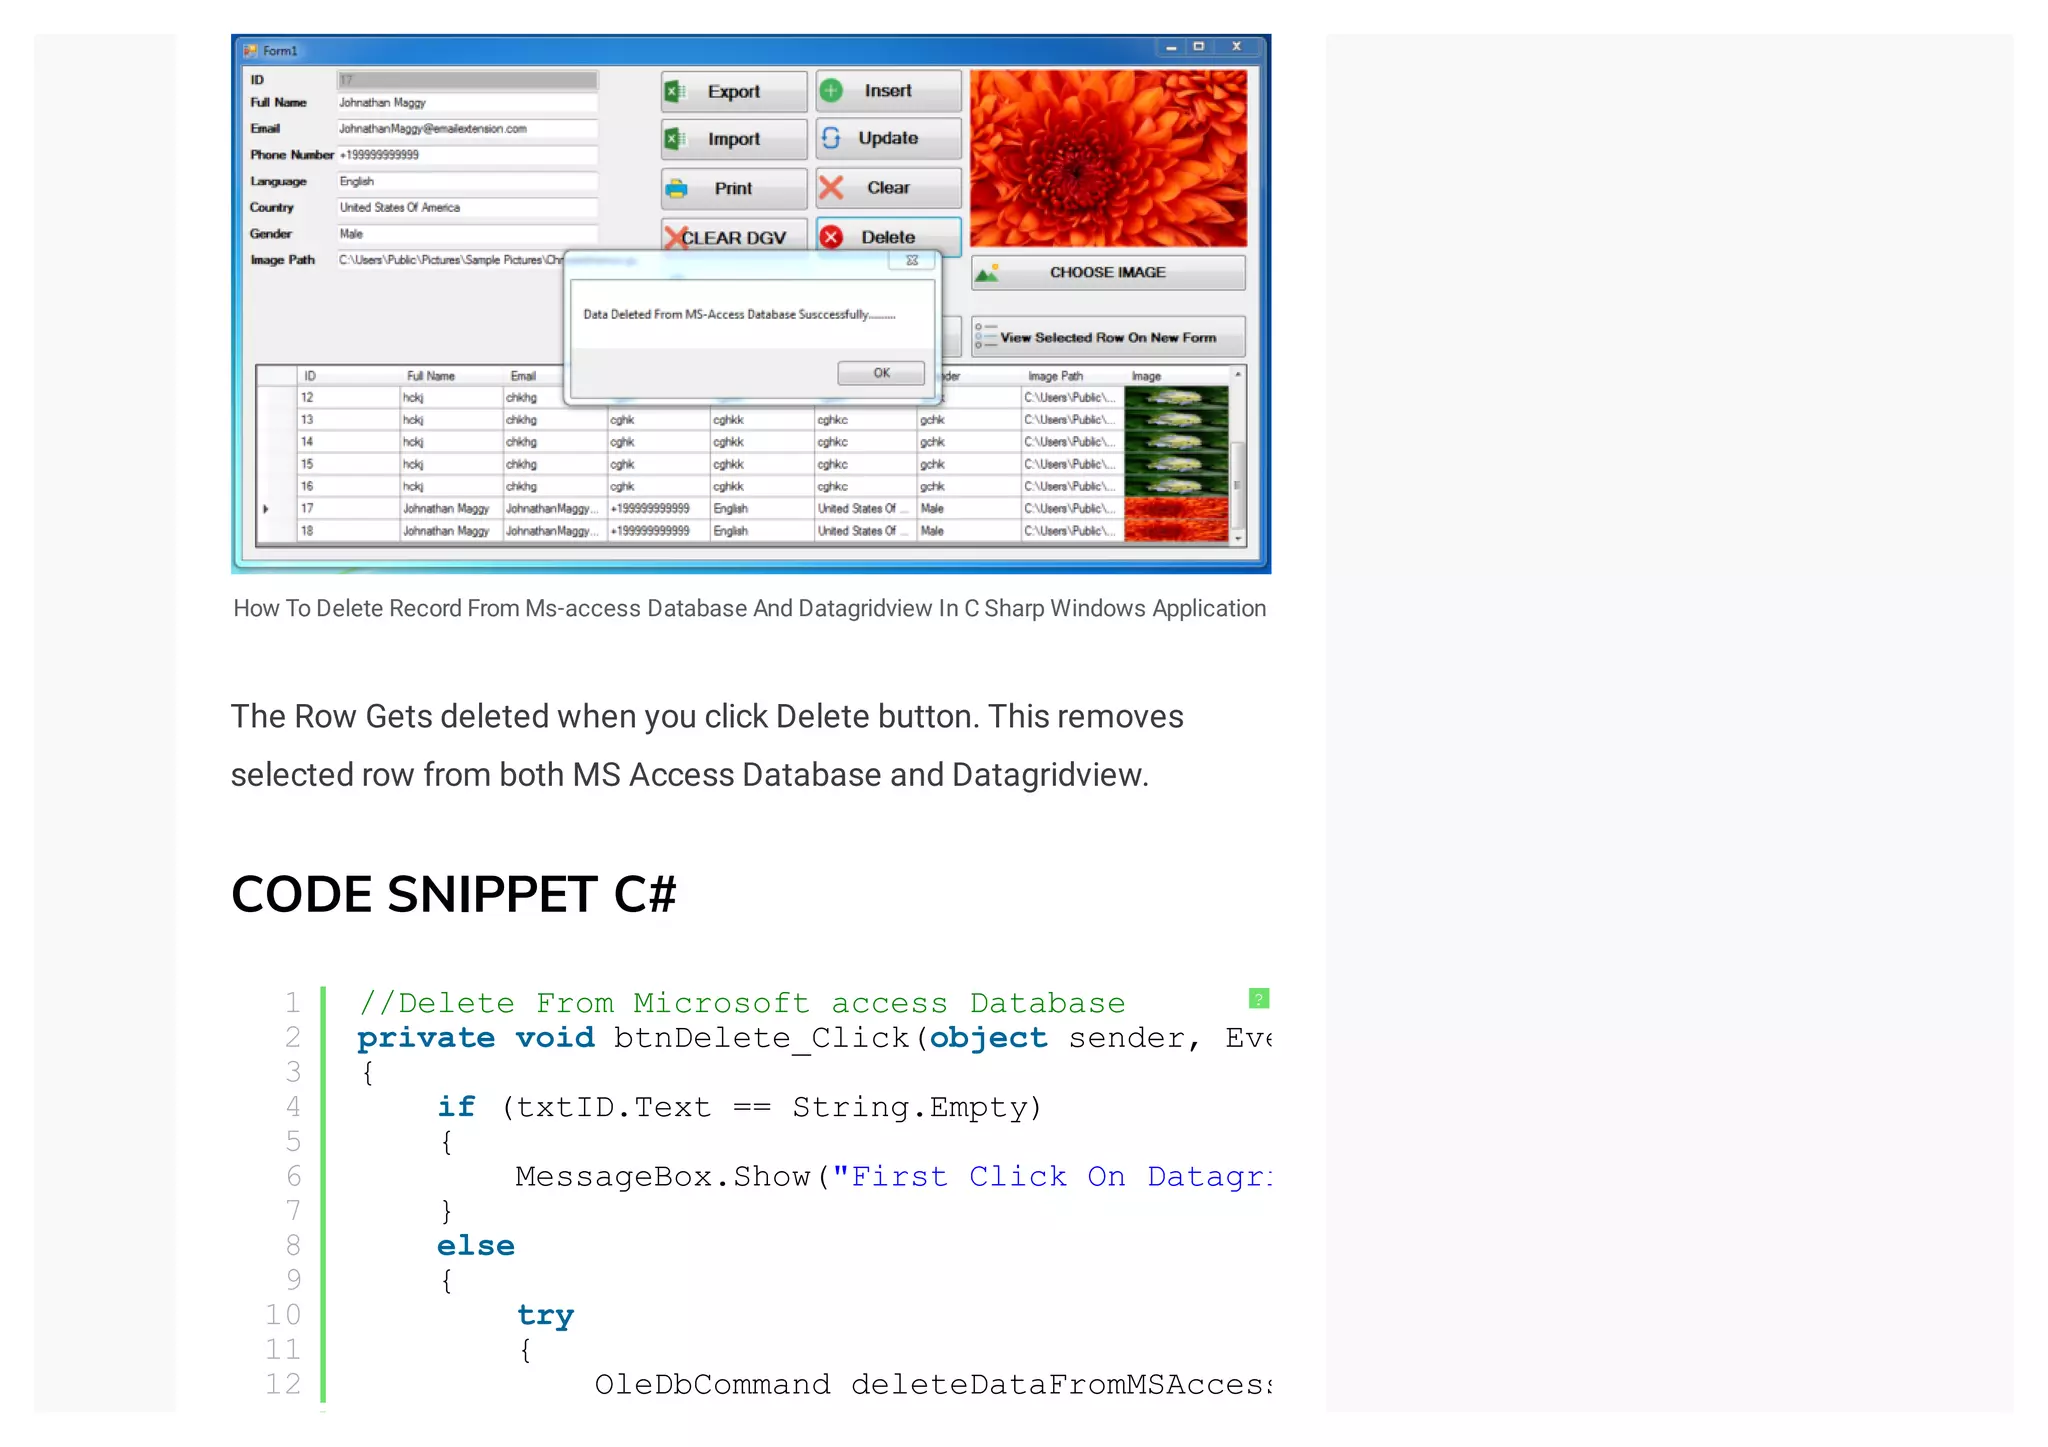
Task: Click the blue refresh Update icon
Action: click(831, 138)
